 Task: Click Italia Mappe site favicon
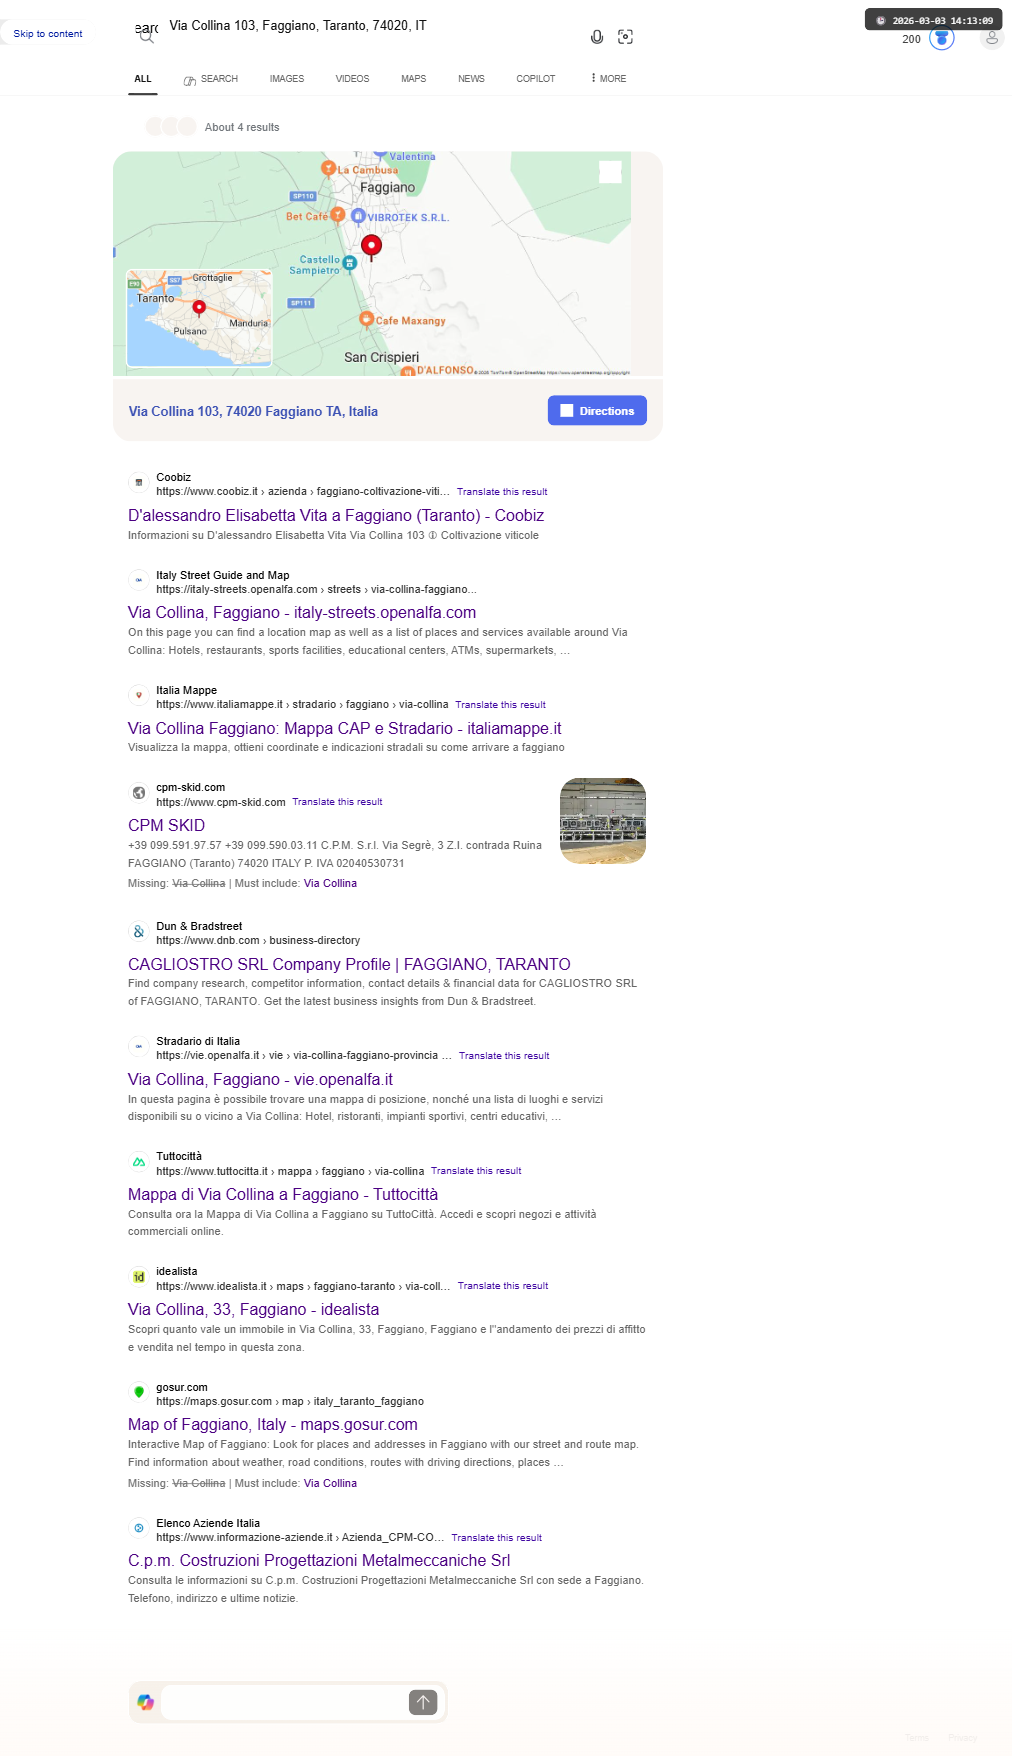point(139,696)
